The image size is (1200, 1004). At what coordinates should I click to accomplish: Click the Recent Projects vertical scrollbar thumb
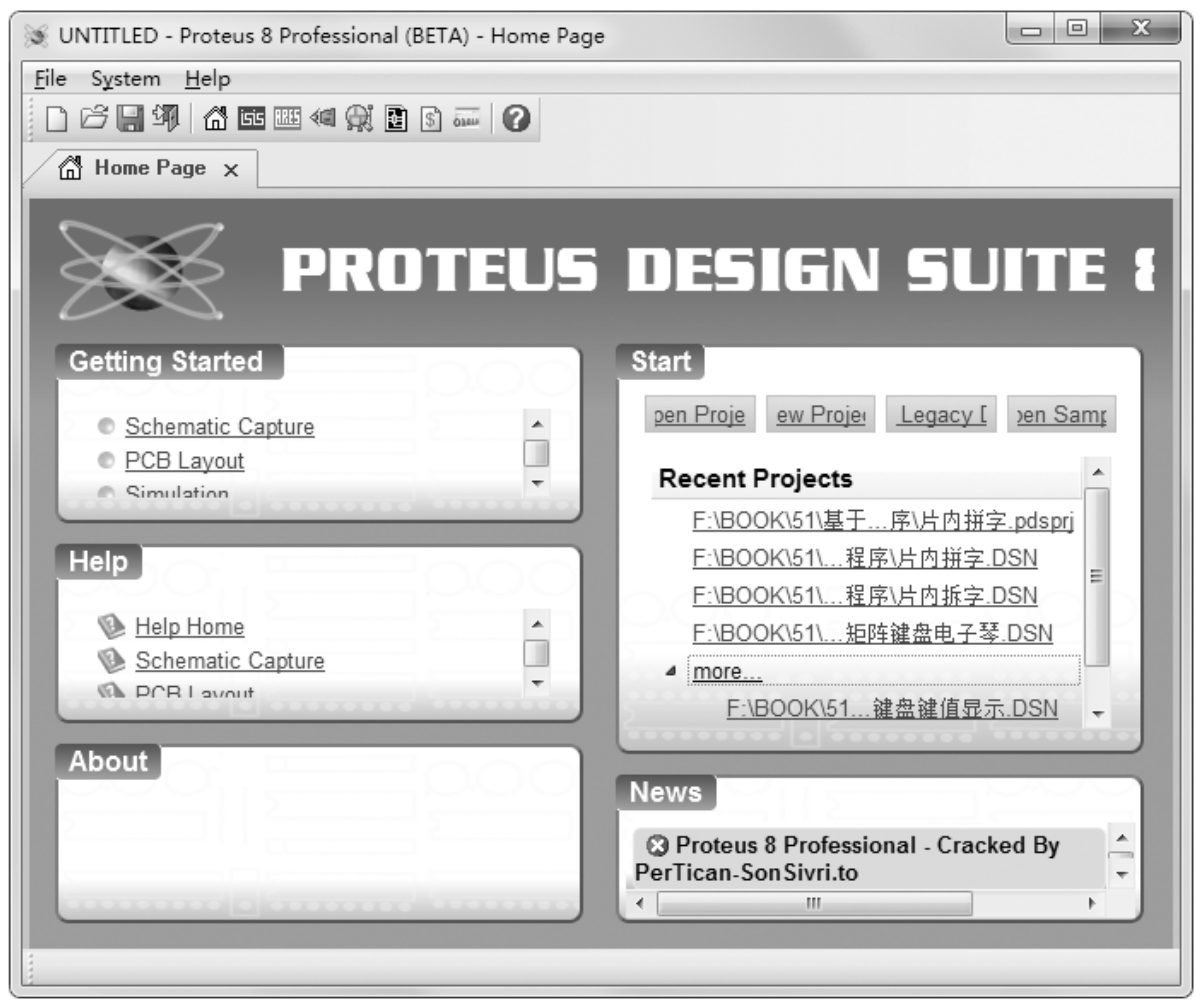1097,577
